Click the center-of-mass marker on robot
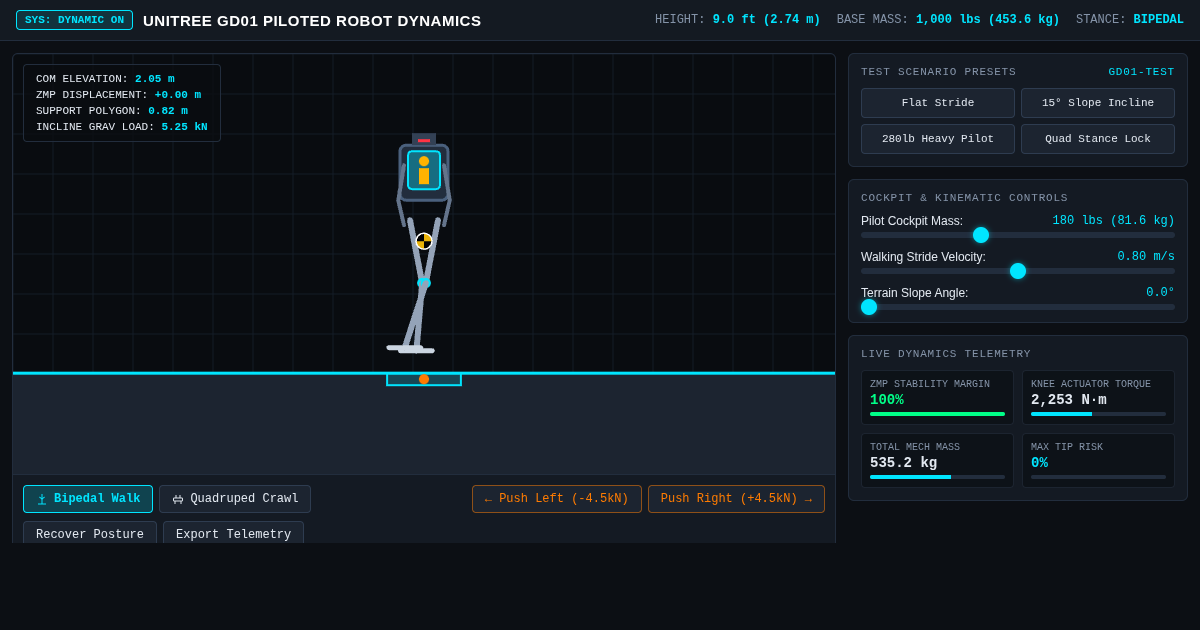This screenshot has width=1200, height=630. tap(424, 241)
